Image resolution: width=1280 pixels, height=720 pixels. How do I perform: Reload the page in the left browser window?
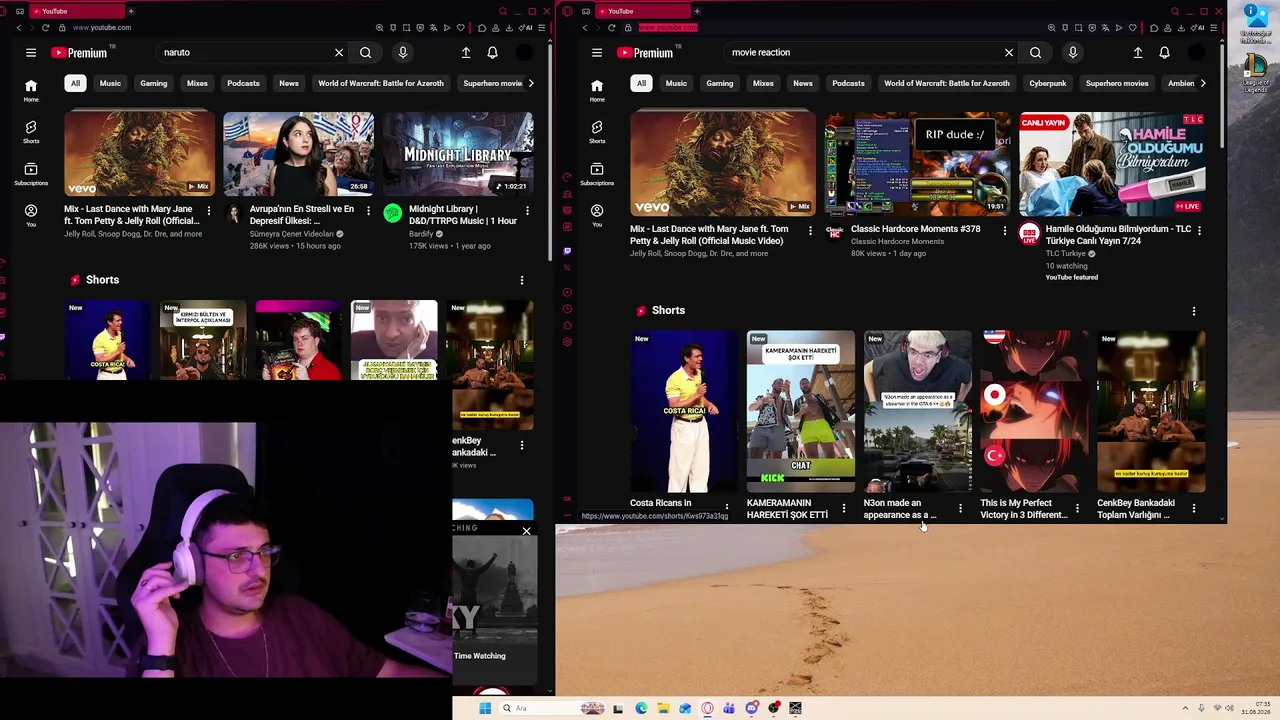click(x=45, y=28)
